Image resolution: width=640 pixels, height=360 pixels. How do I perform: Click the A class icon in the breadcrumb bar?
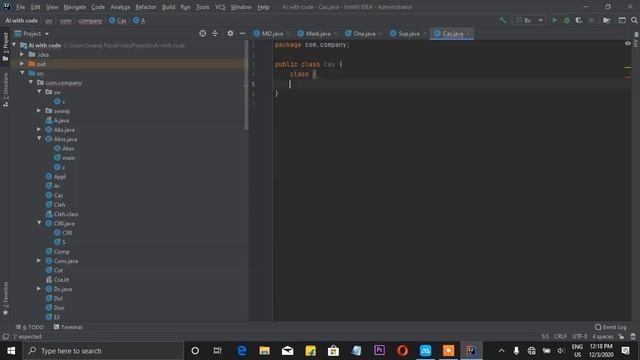point(136,20)
